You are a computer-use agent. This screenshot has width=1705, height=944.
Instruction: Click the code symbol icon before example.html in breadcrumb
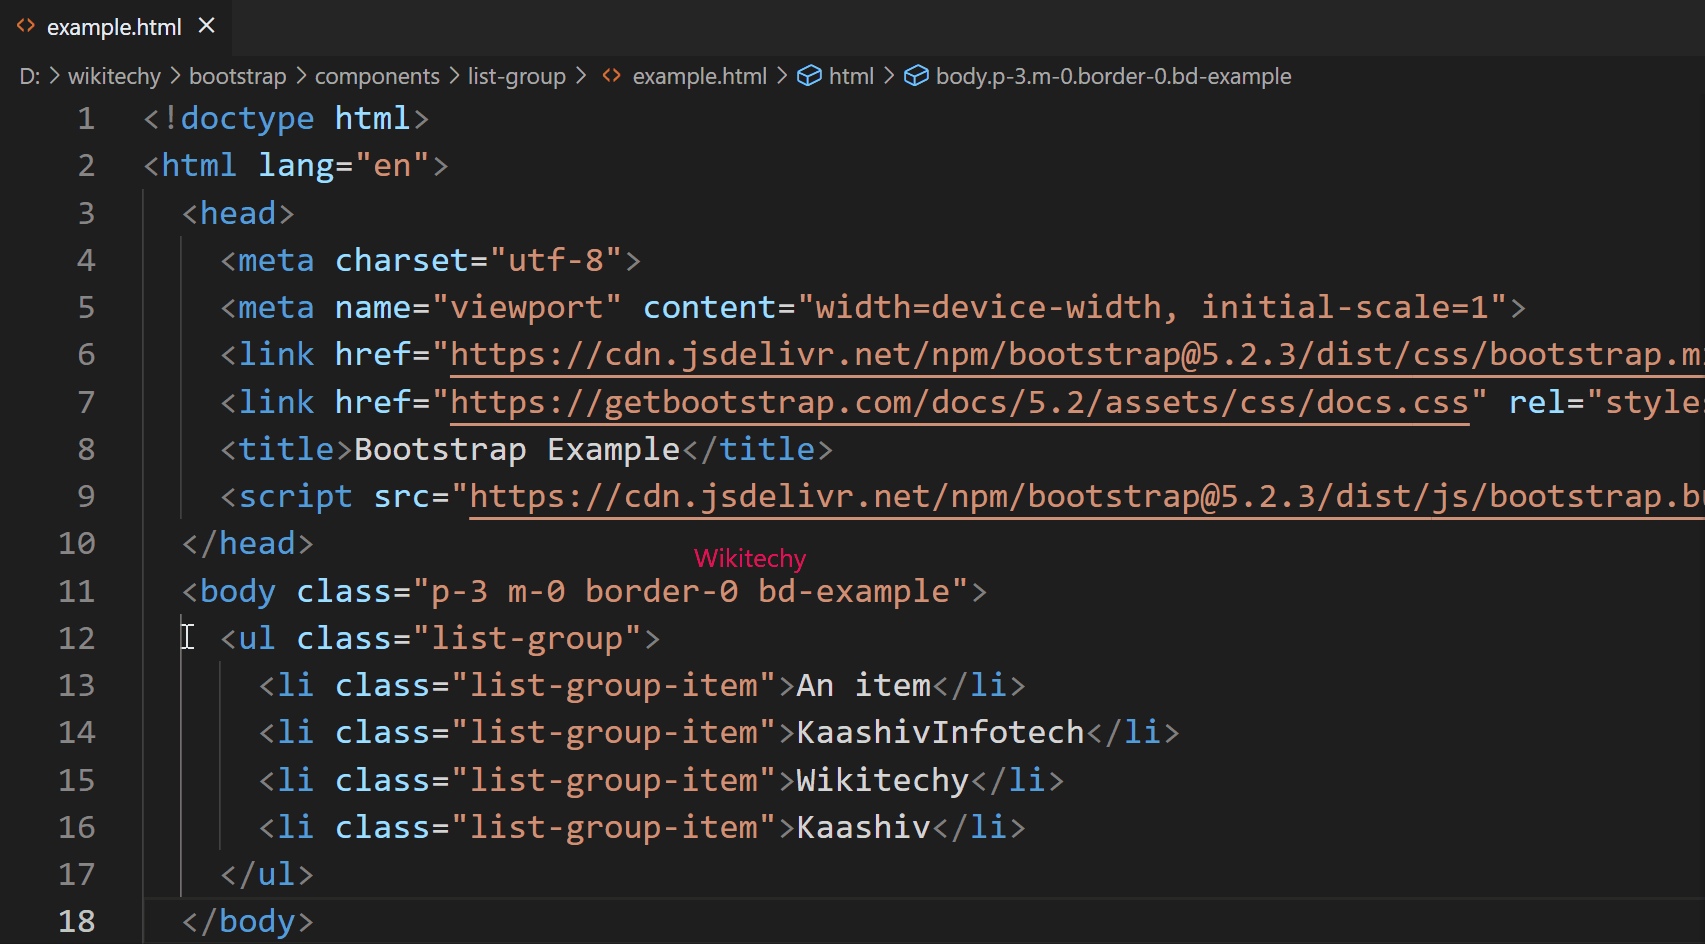(611, 76)
